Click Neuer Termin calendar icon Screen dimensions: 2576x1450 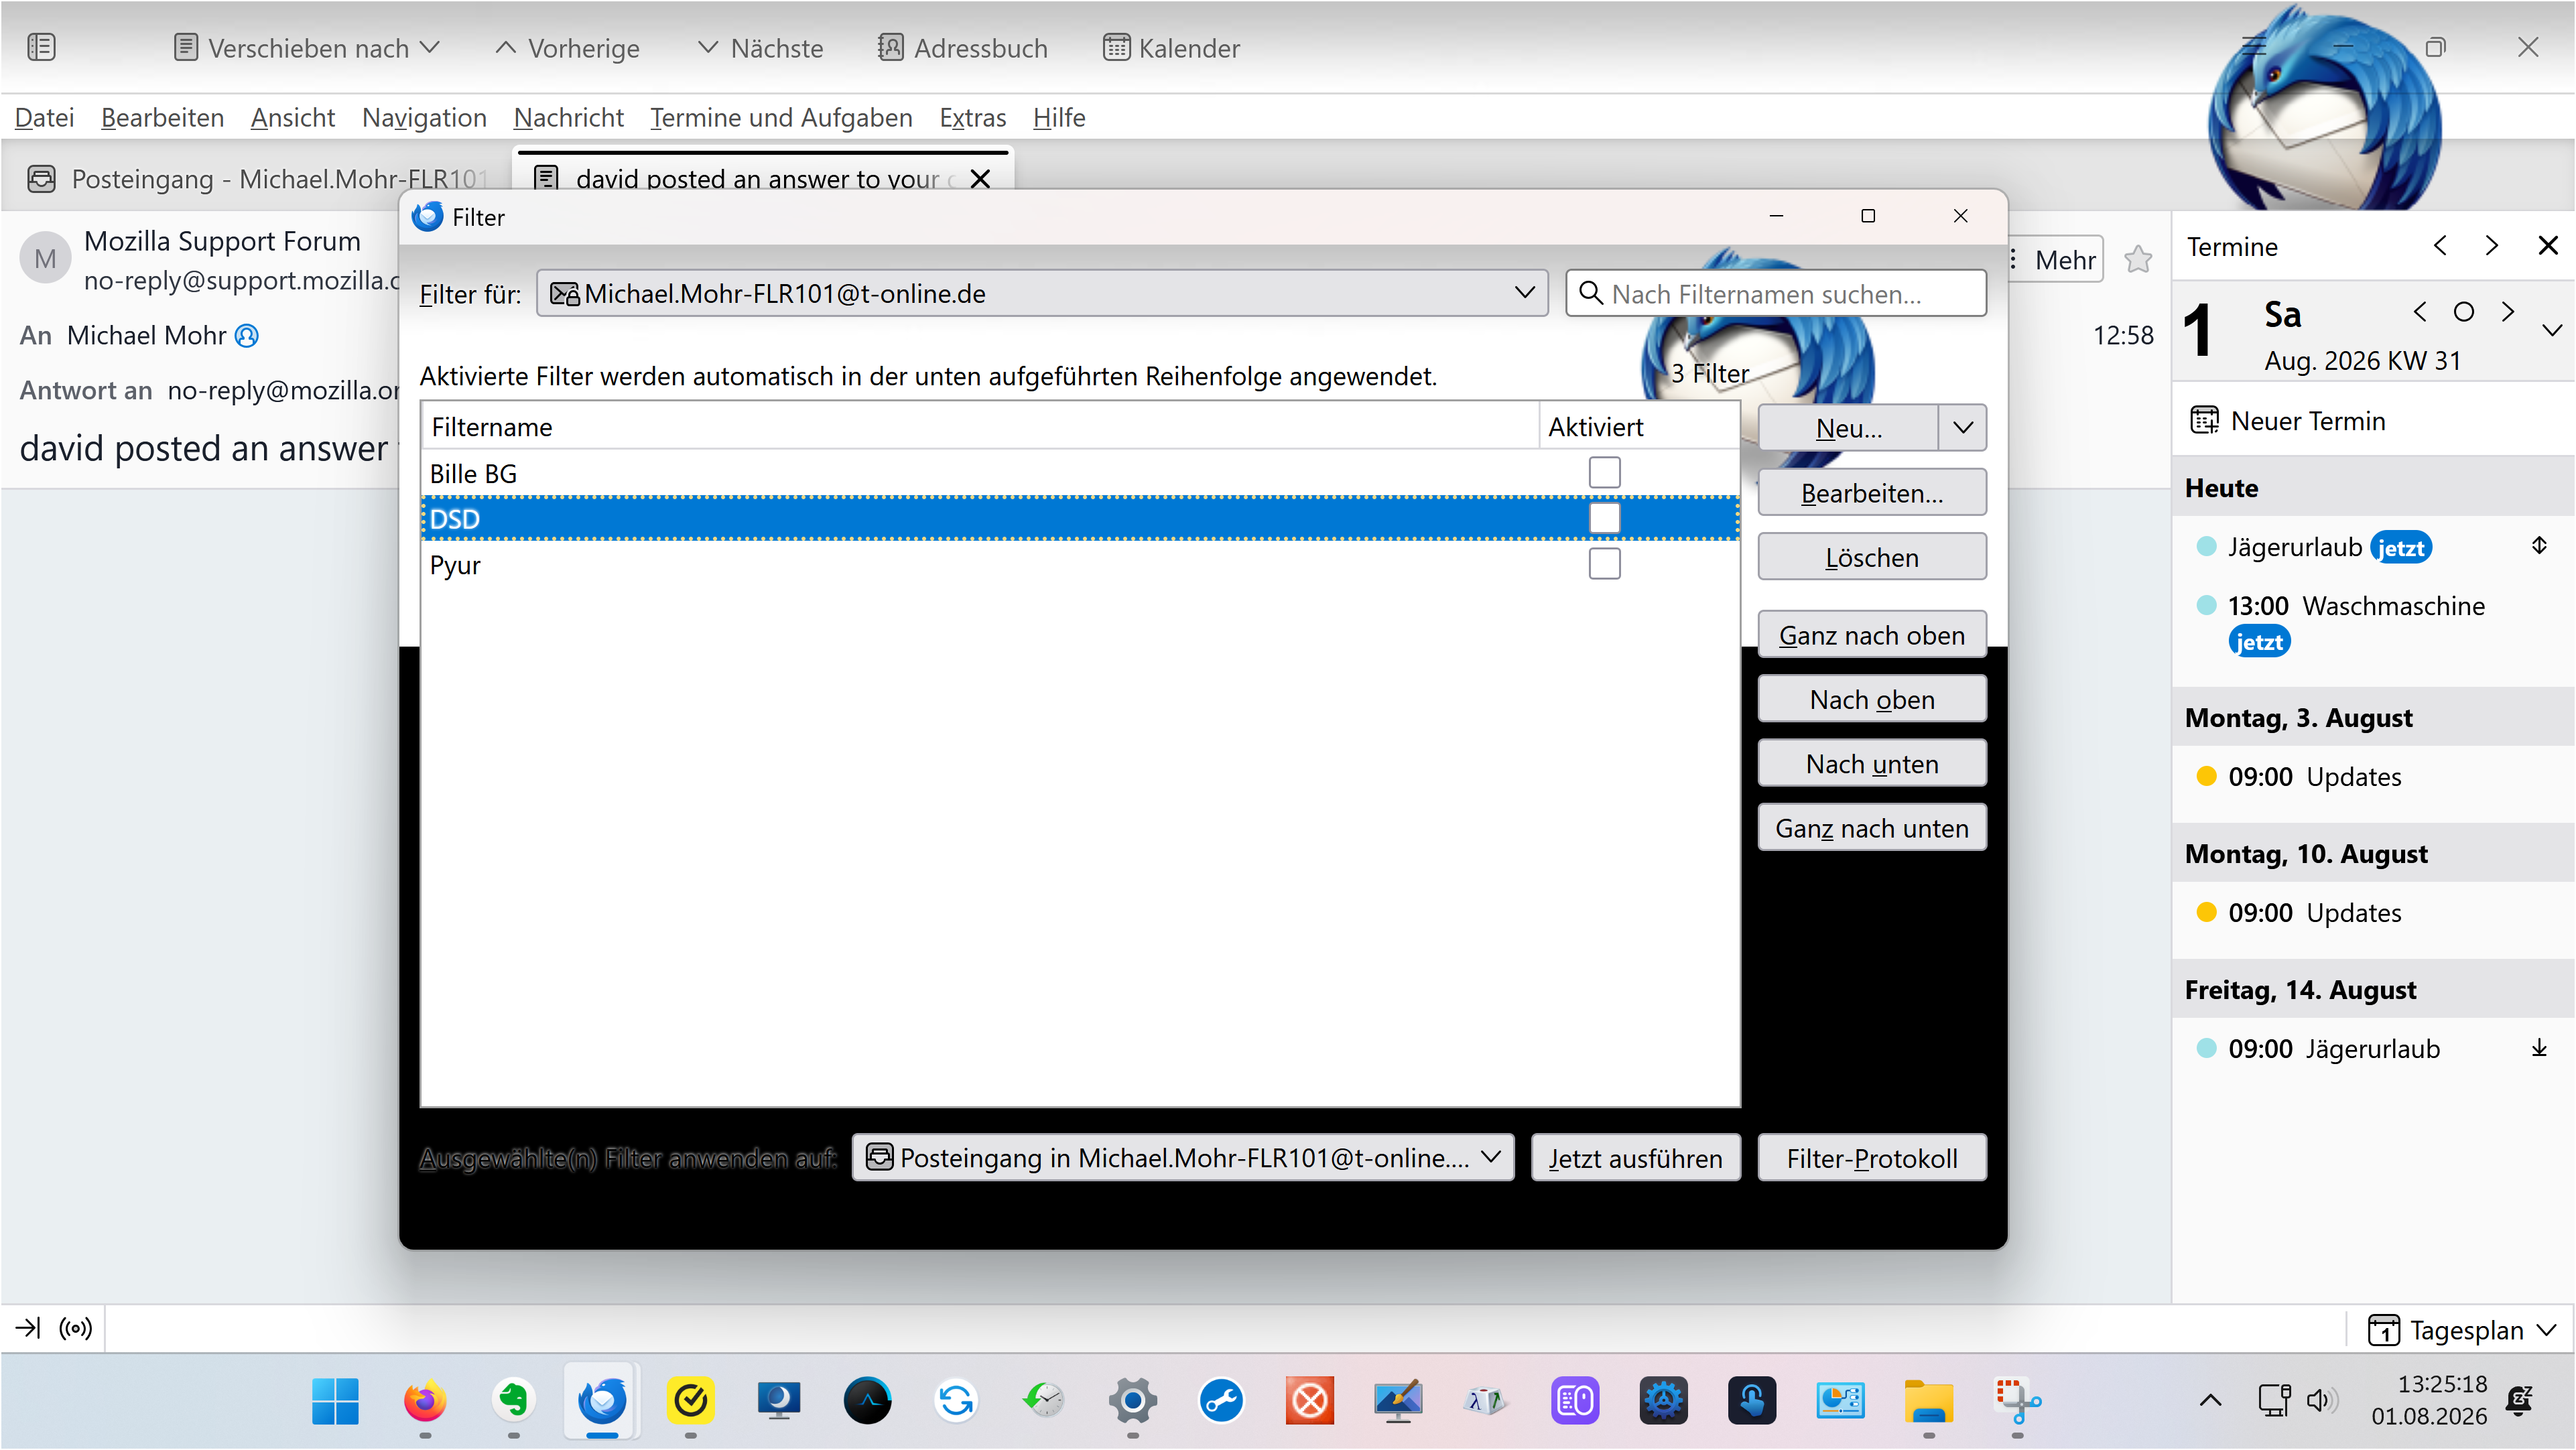point(2204,421)
